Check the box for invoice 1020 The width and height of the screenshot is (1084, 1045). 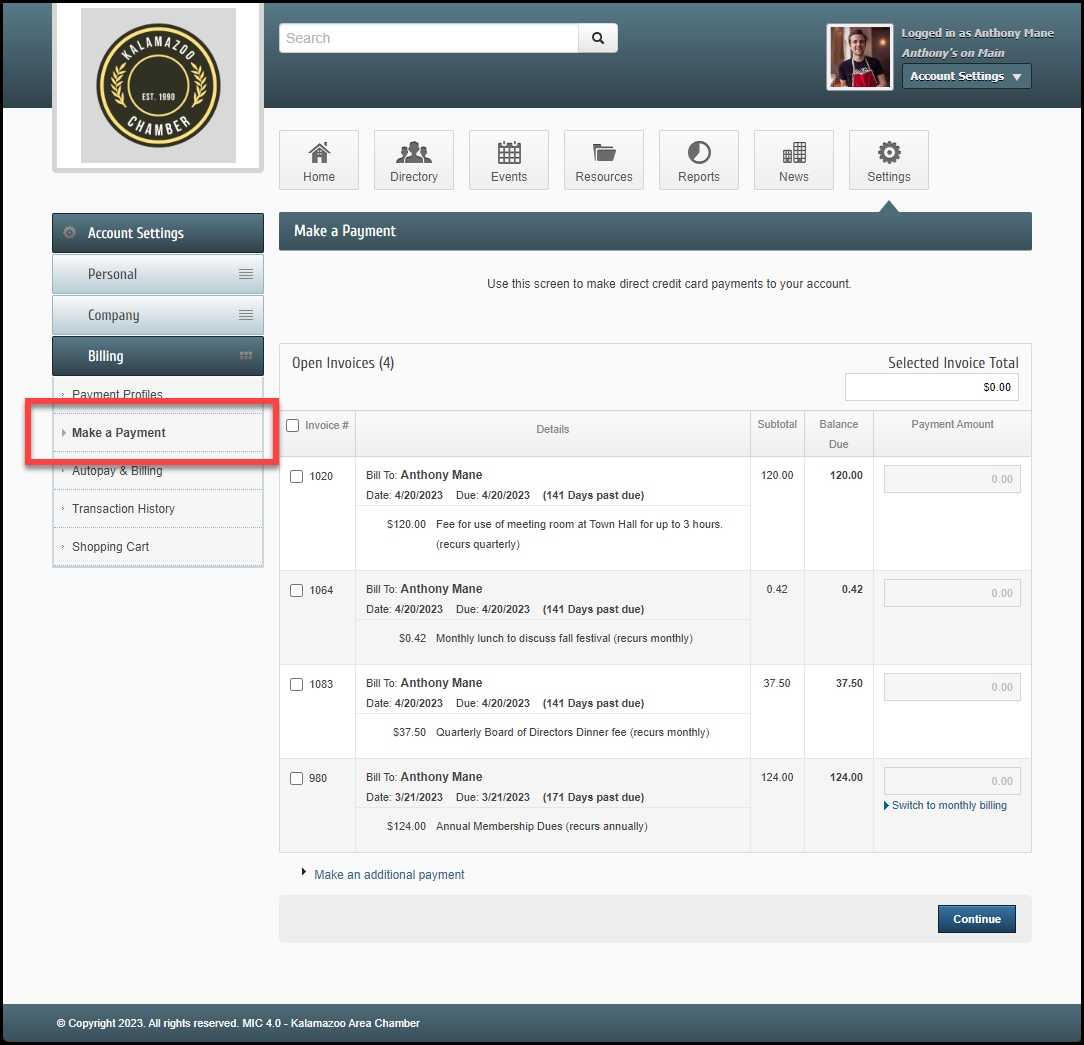click(296, 477)
